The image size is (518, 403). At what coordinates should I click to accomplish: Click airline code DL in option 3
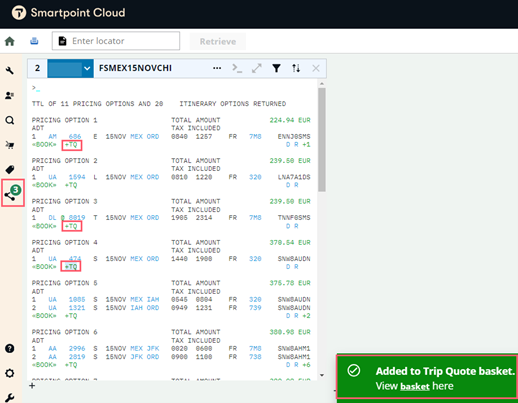pos(52,218)
